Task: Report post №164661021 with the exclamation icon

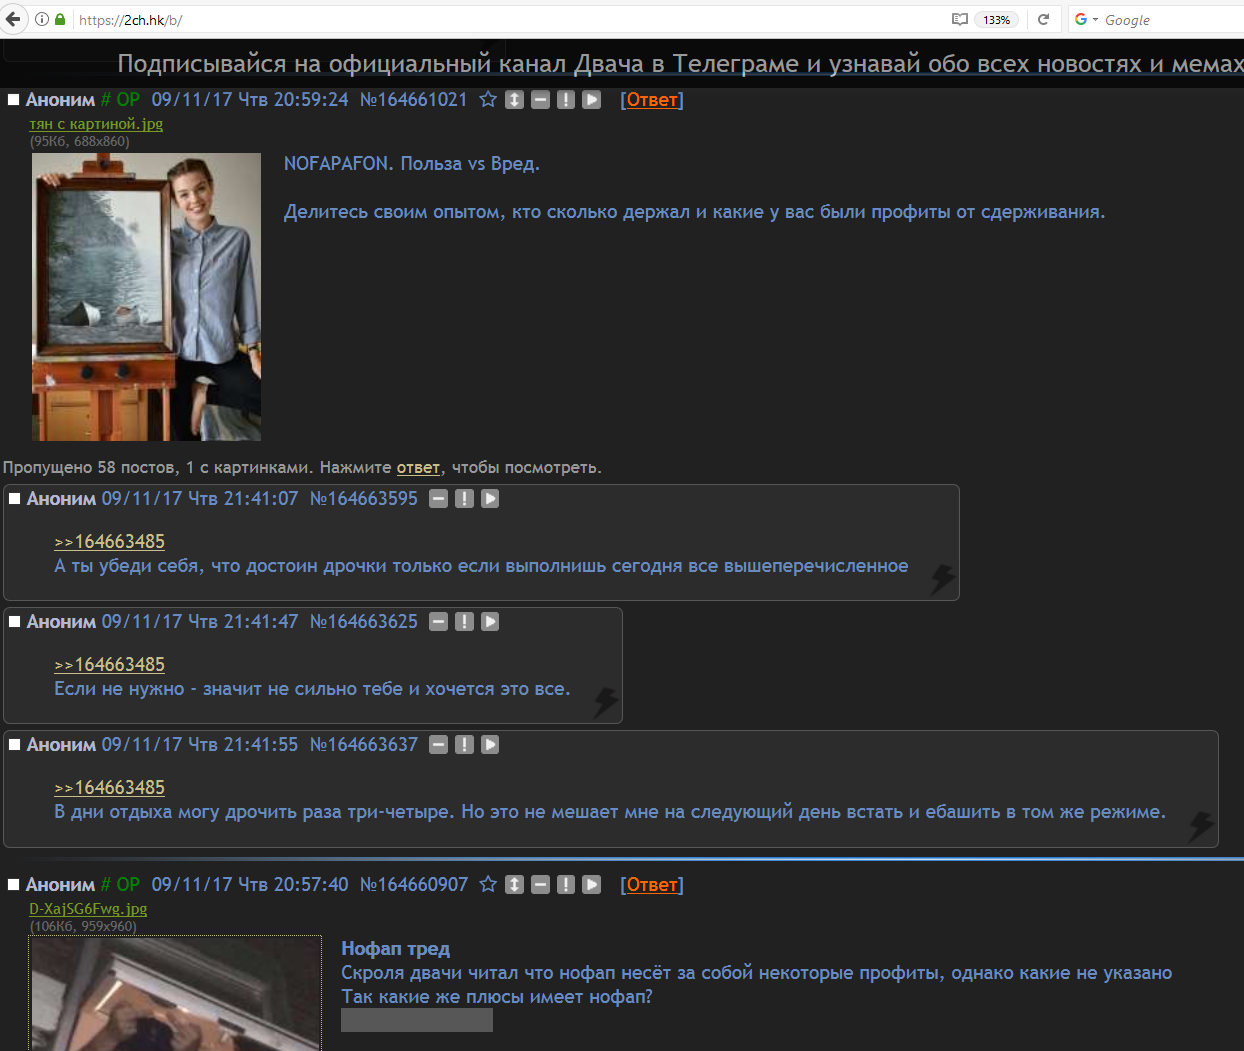Action: (x=566, y=99)
